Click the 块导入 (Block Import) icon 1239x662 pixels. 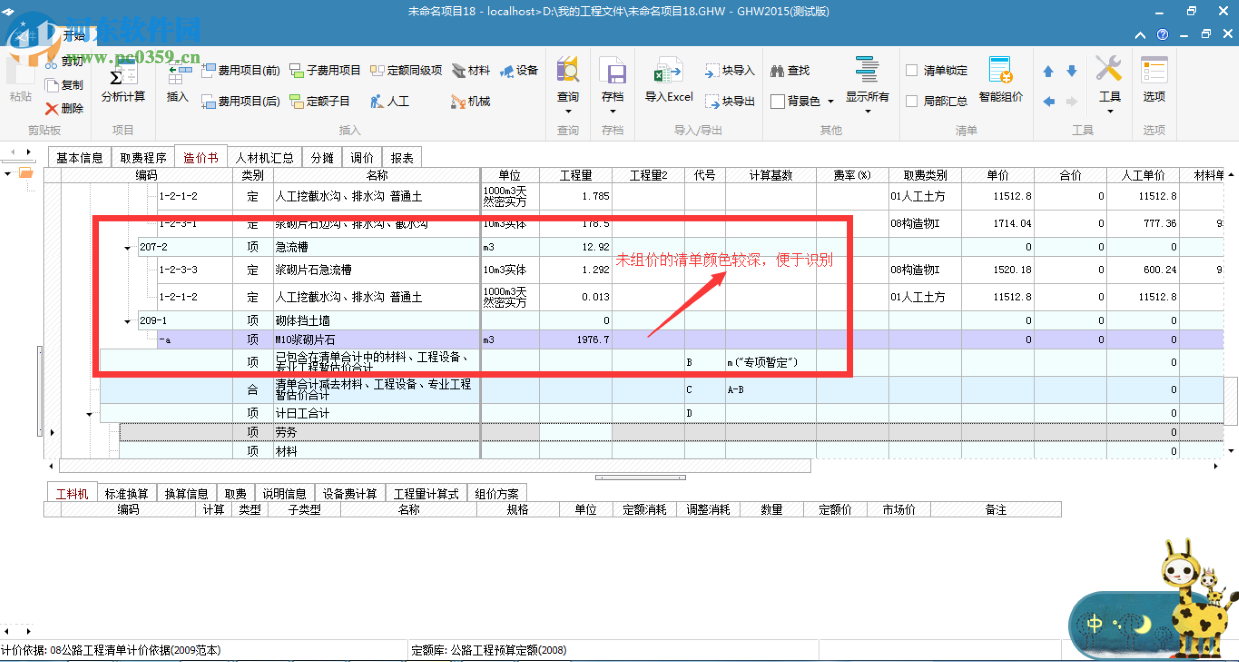pos(729,71)
